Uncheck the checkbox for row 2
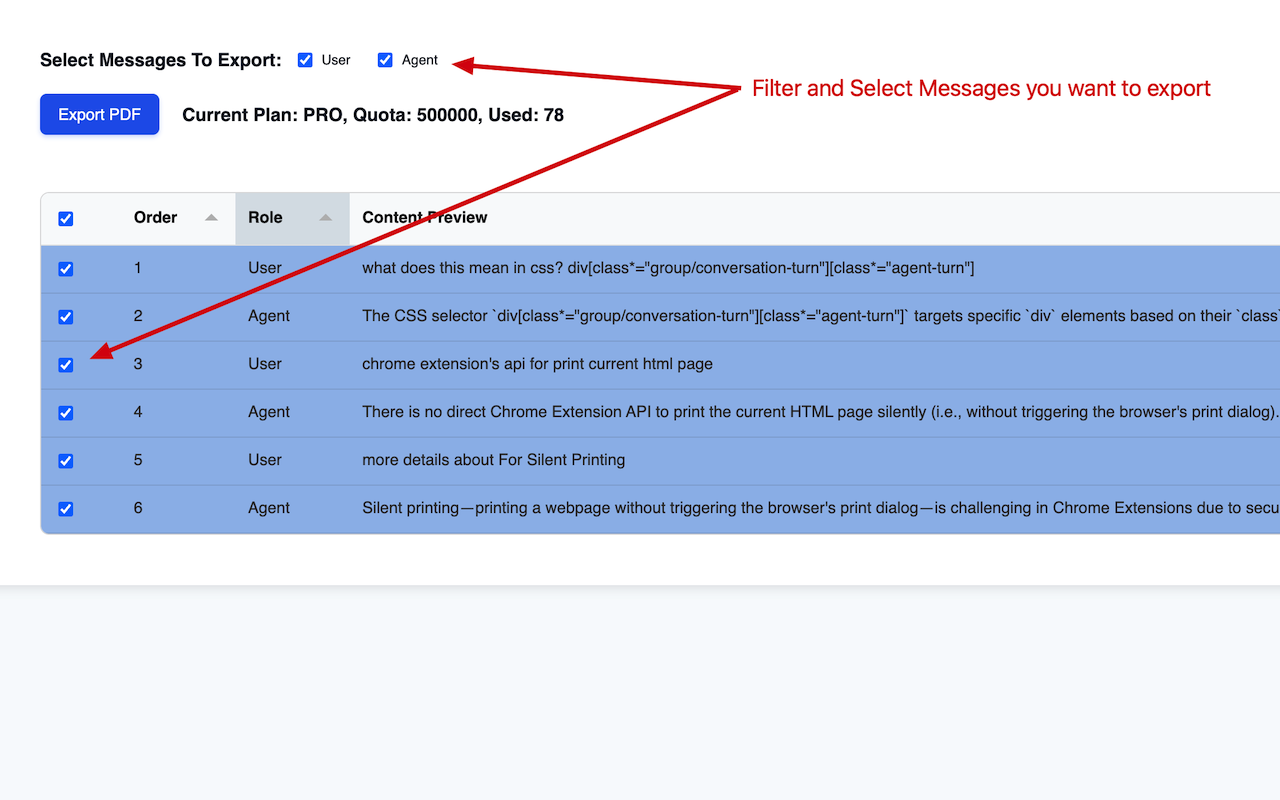This screenshot has height=800, width=1280. click(66, 317)
